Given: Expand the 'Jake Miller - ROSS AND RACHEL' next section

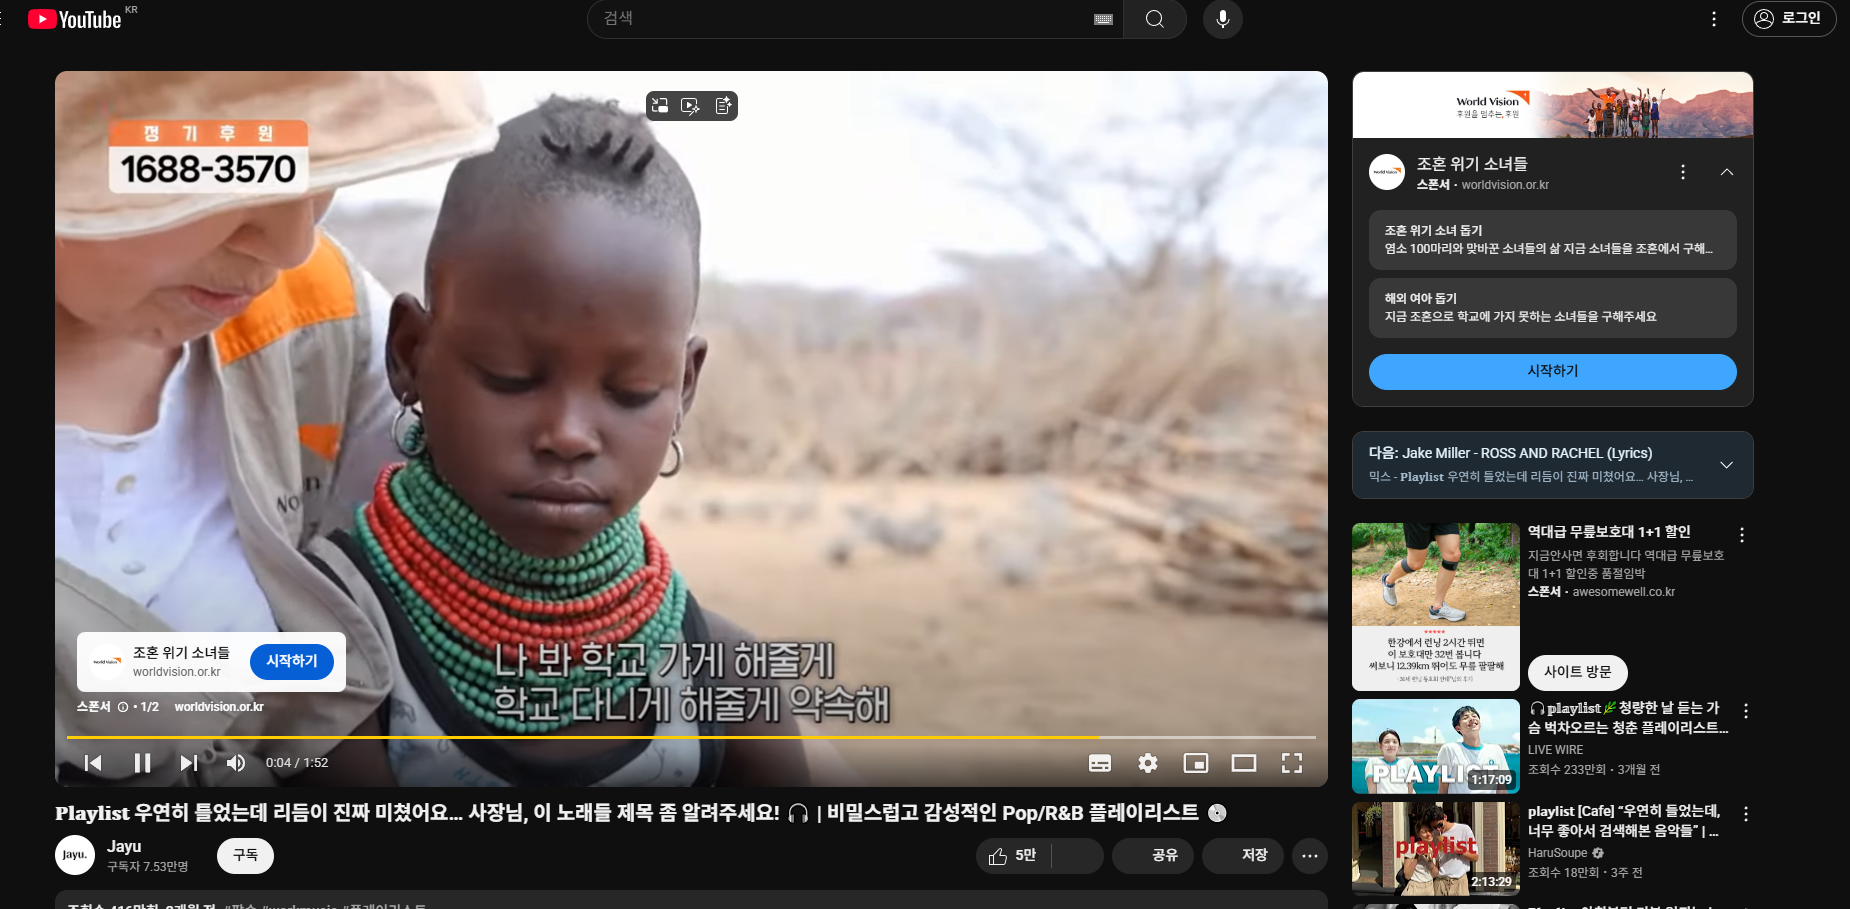Looking at the screenshot, I should (x=1725, y=464).
